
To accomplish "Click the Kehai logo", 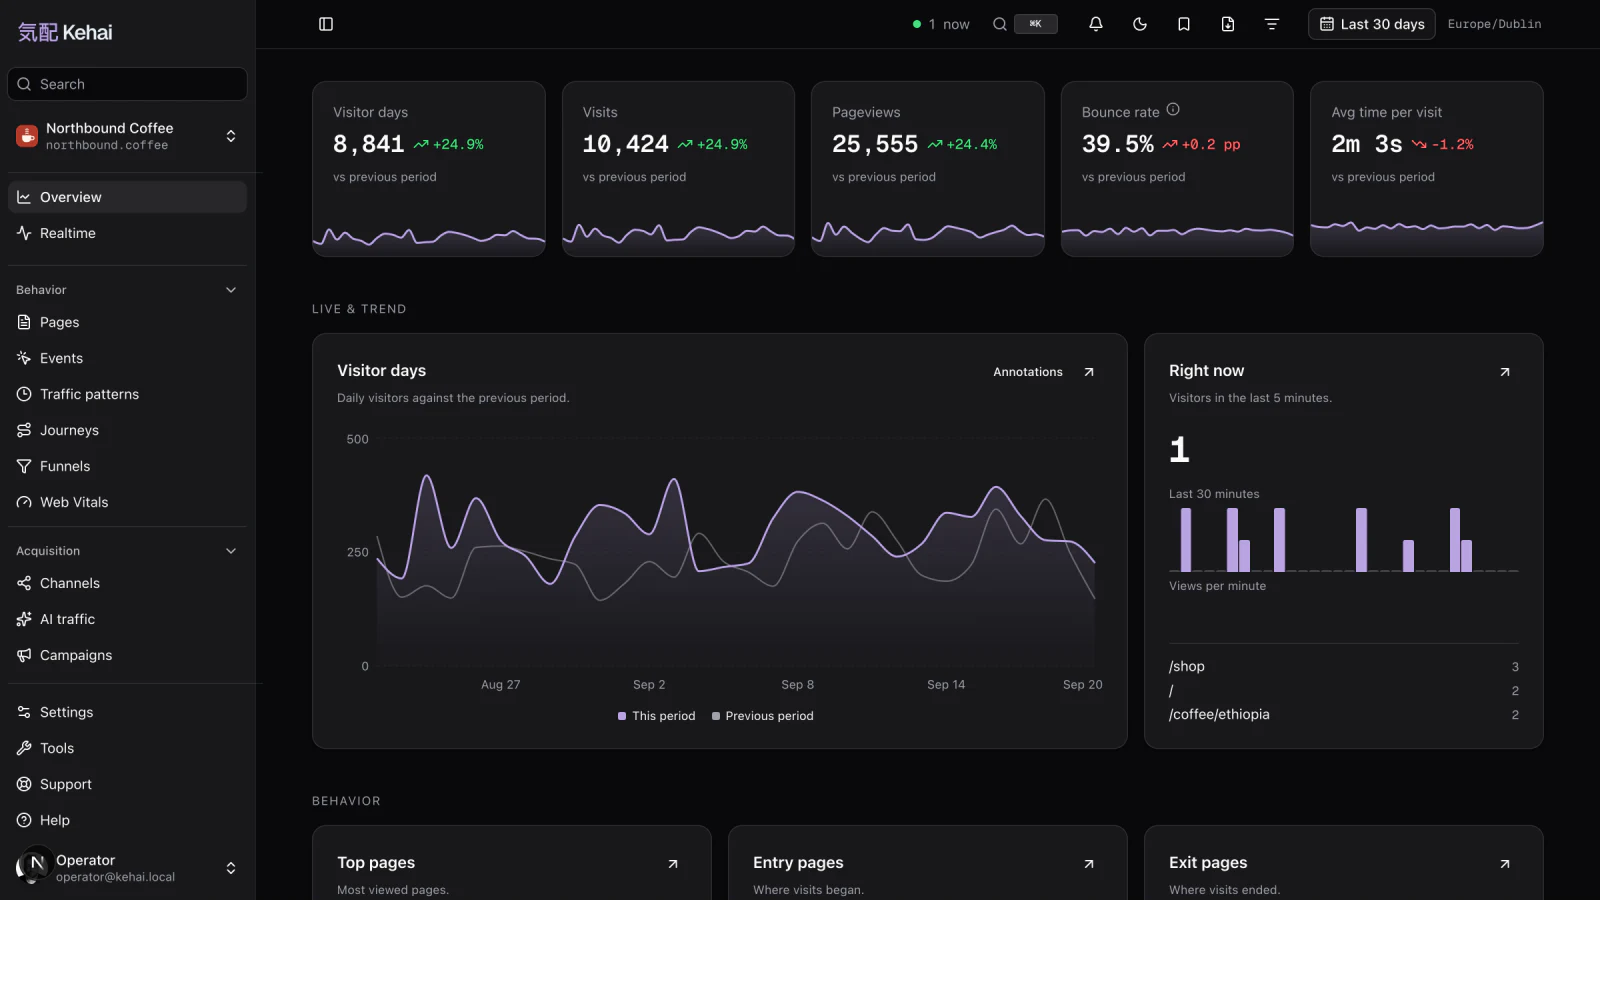I will (65, 32).
